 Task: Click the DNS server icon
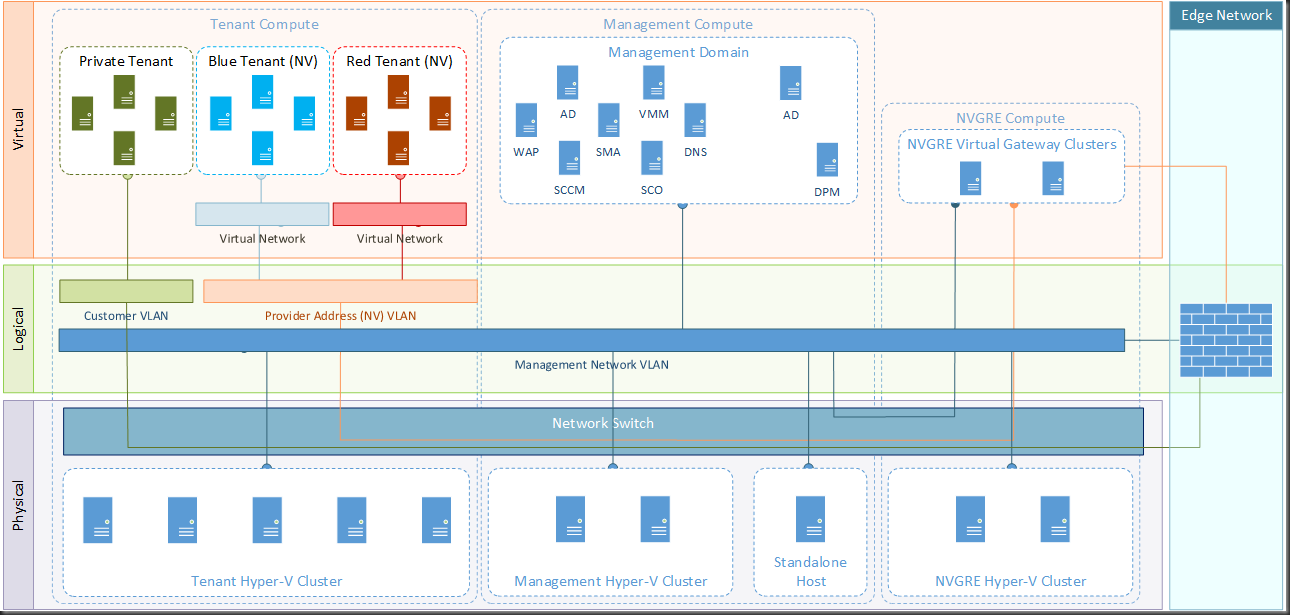point(696,120)
